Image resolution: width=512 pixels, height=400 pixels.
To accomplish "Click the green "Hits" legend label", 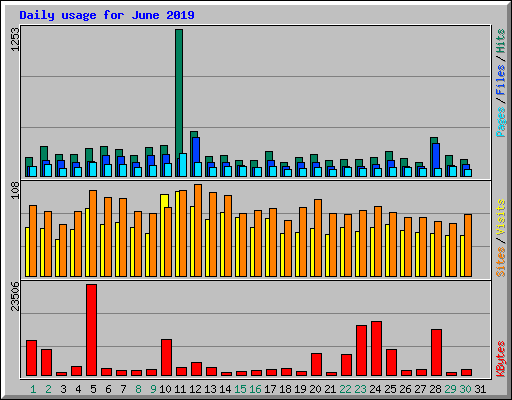I will pos(500,41).
